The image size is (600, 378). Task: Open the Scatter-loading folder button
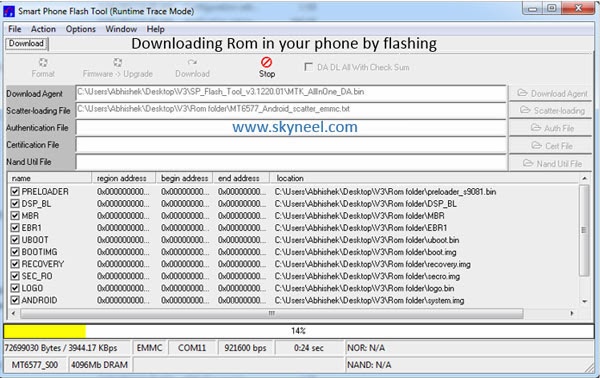tap(550, 111)
